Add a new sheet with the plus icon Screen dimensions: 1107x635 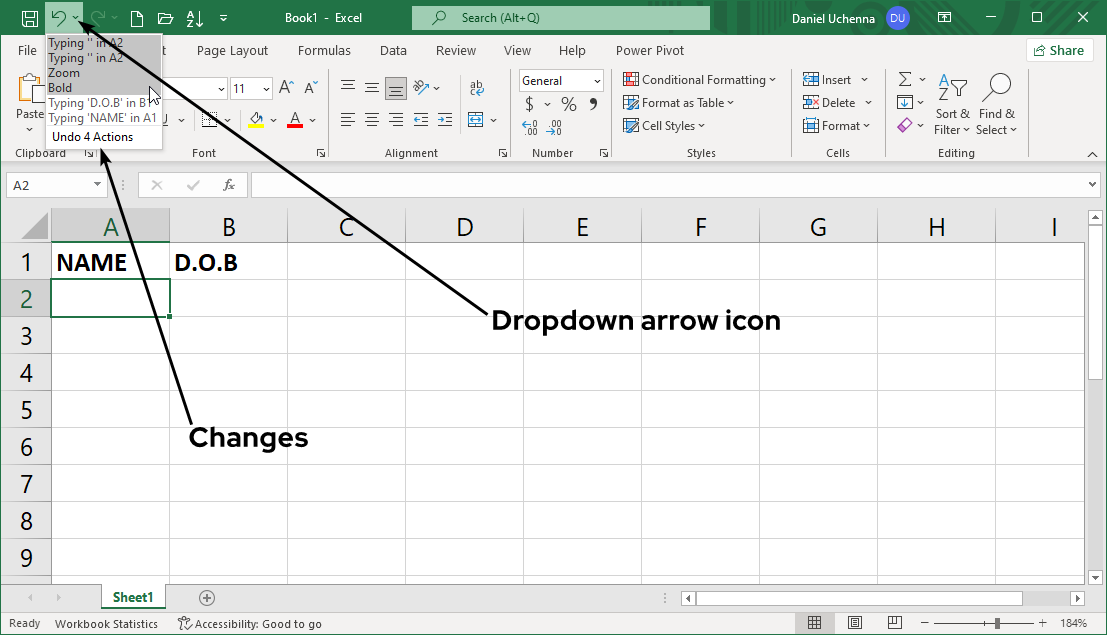click(x=207, y=598)
